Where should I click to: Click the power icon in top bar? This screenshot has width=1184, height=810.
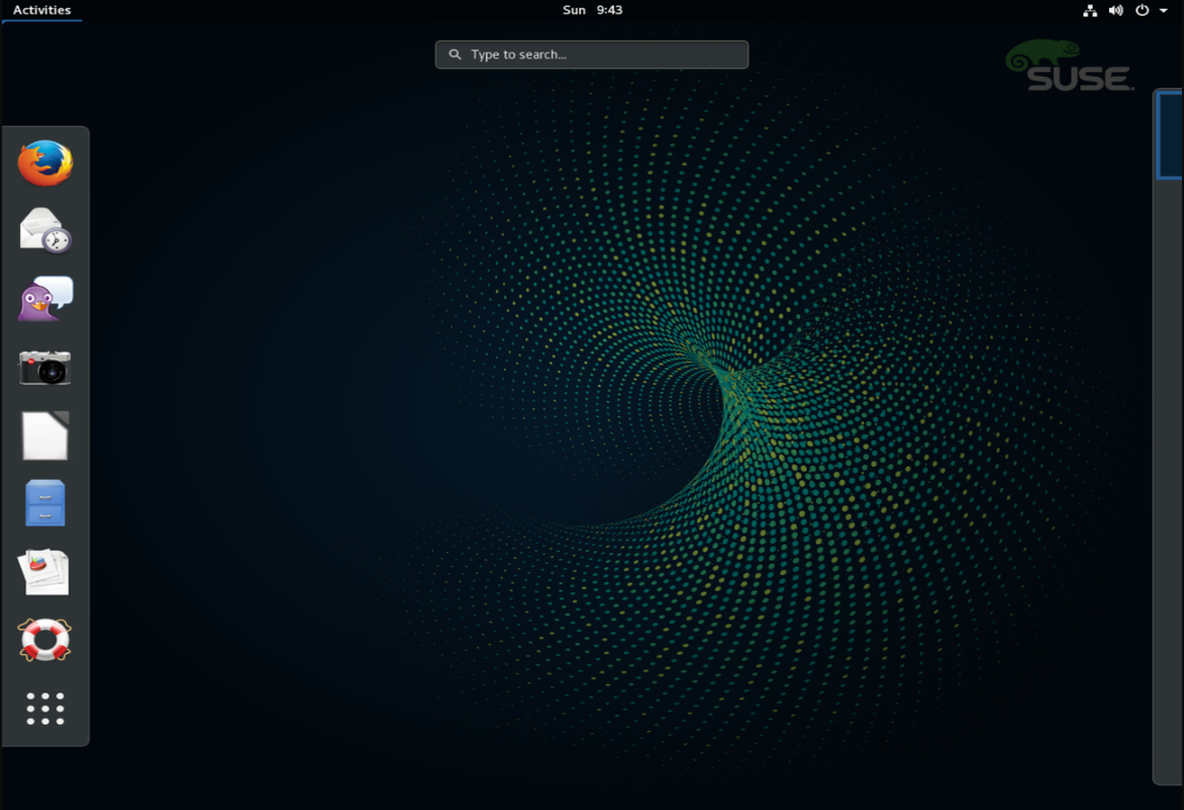[x=1142, y=10]
